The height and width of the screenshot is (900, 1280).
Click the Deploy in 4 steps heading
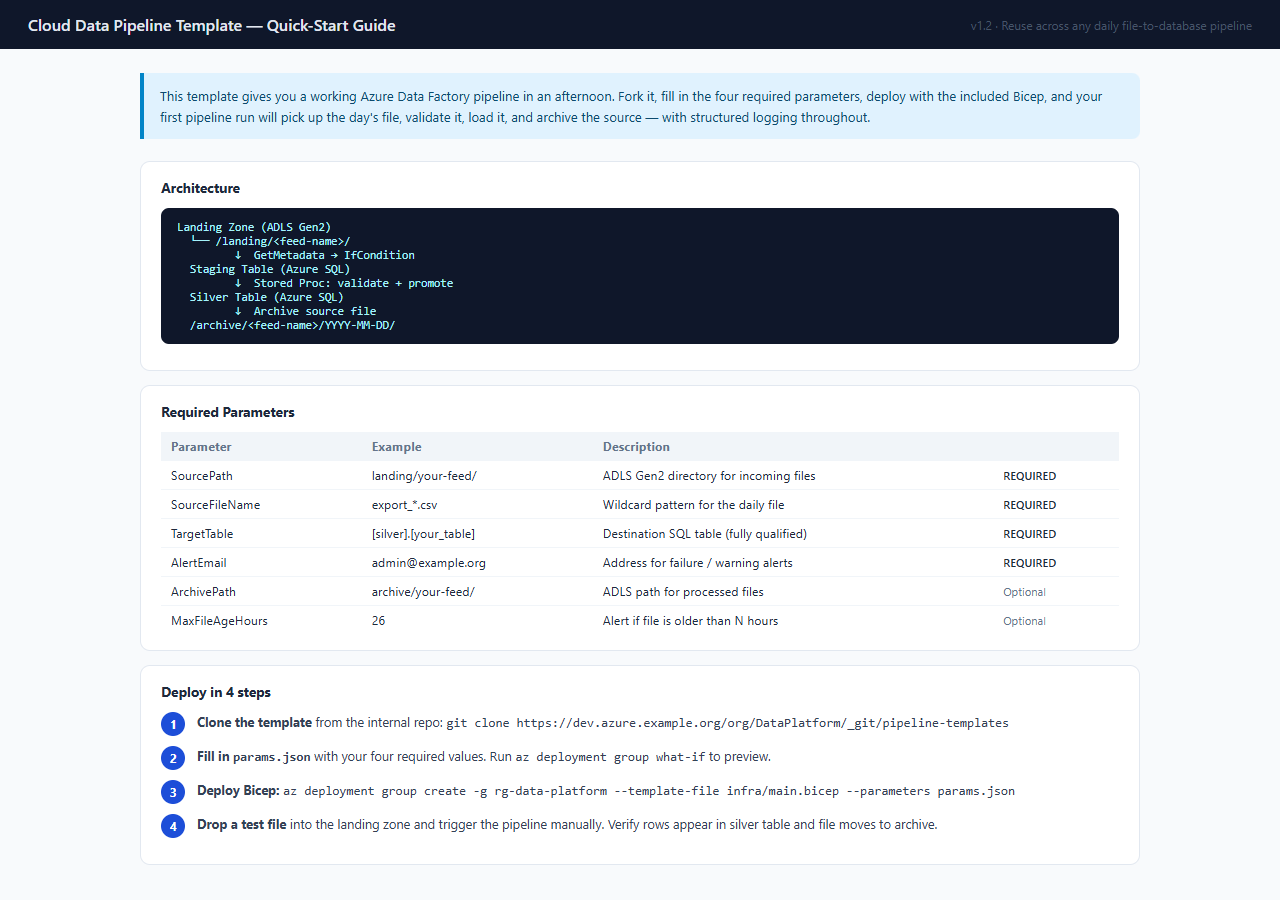pos(216,692)
